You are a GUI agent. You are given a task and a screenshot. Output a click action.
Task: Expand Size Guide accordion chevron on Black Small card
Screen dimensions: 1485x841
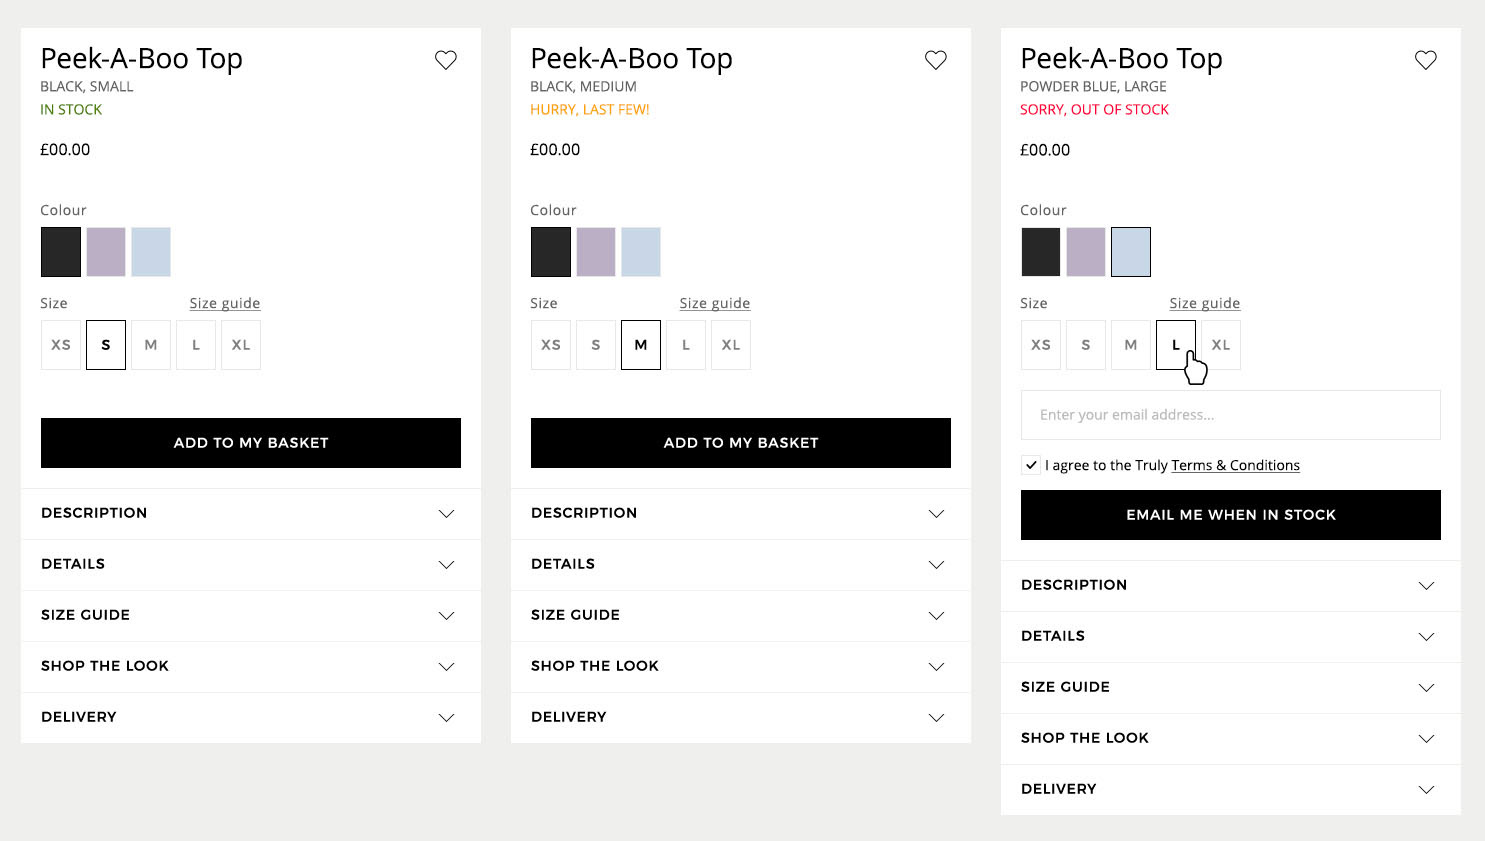[x=446, y=616]
